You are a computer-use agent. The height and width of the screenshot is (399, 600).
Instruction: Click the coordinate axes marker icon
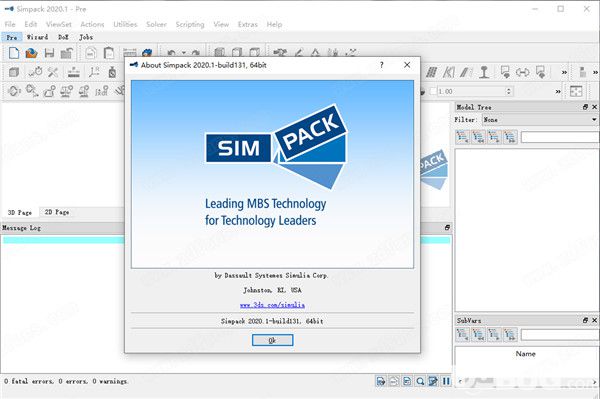coord(94,72)
